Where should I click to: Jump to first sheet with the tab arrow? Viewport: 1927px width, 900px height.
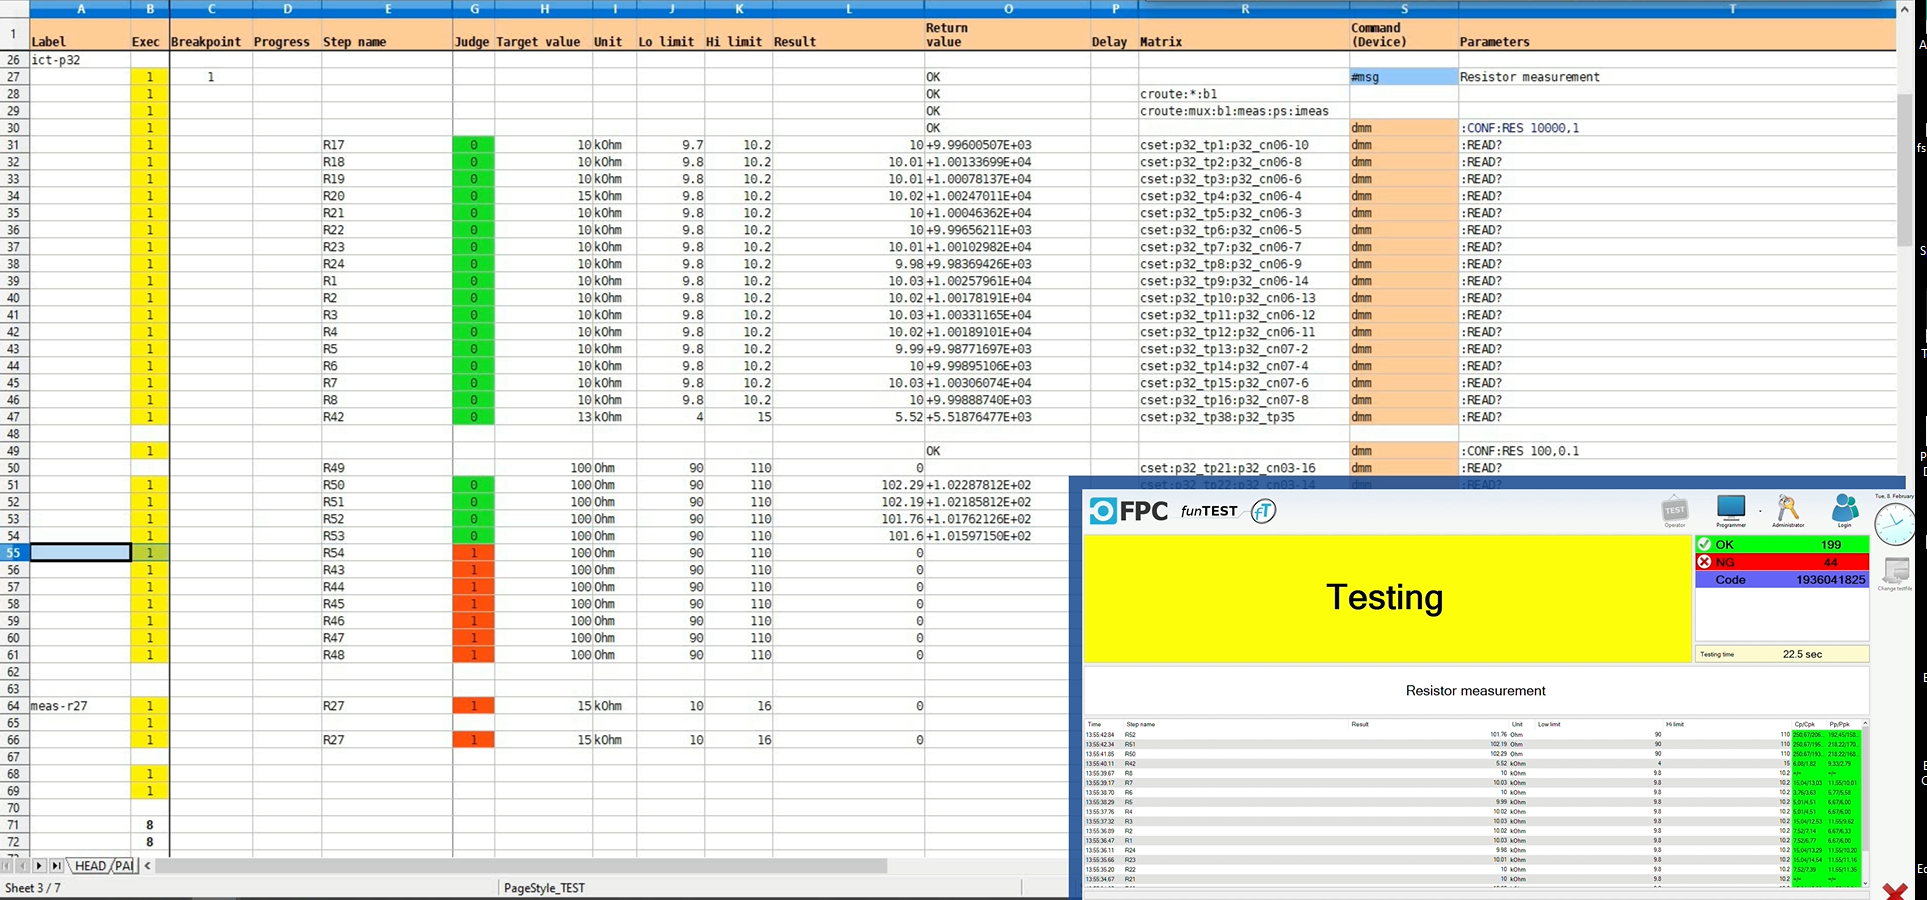[x=7, y=866]
